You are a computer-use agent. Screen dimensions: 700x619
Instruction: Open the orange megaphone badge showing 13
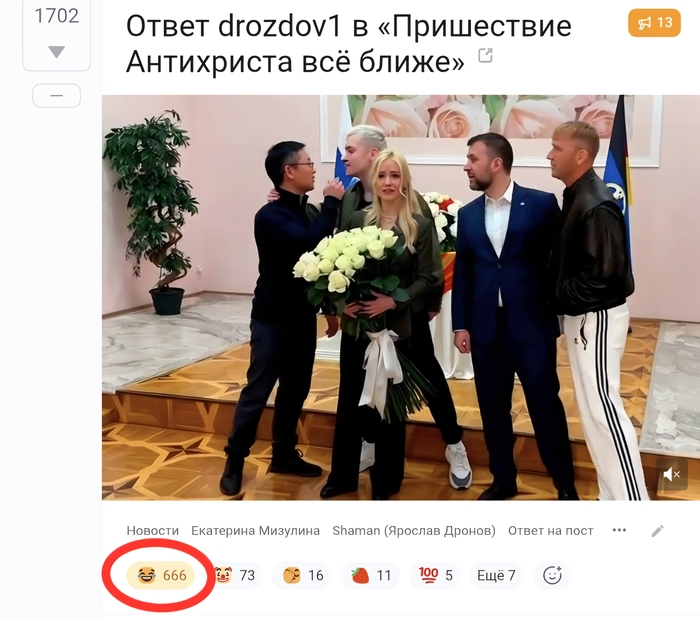[x=654, y=22]
